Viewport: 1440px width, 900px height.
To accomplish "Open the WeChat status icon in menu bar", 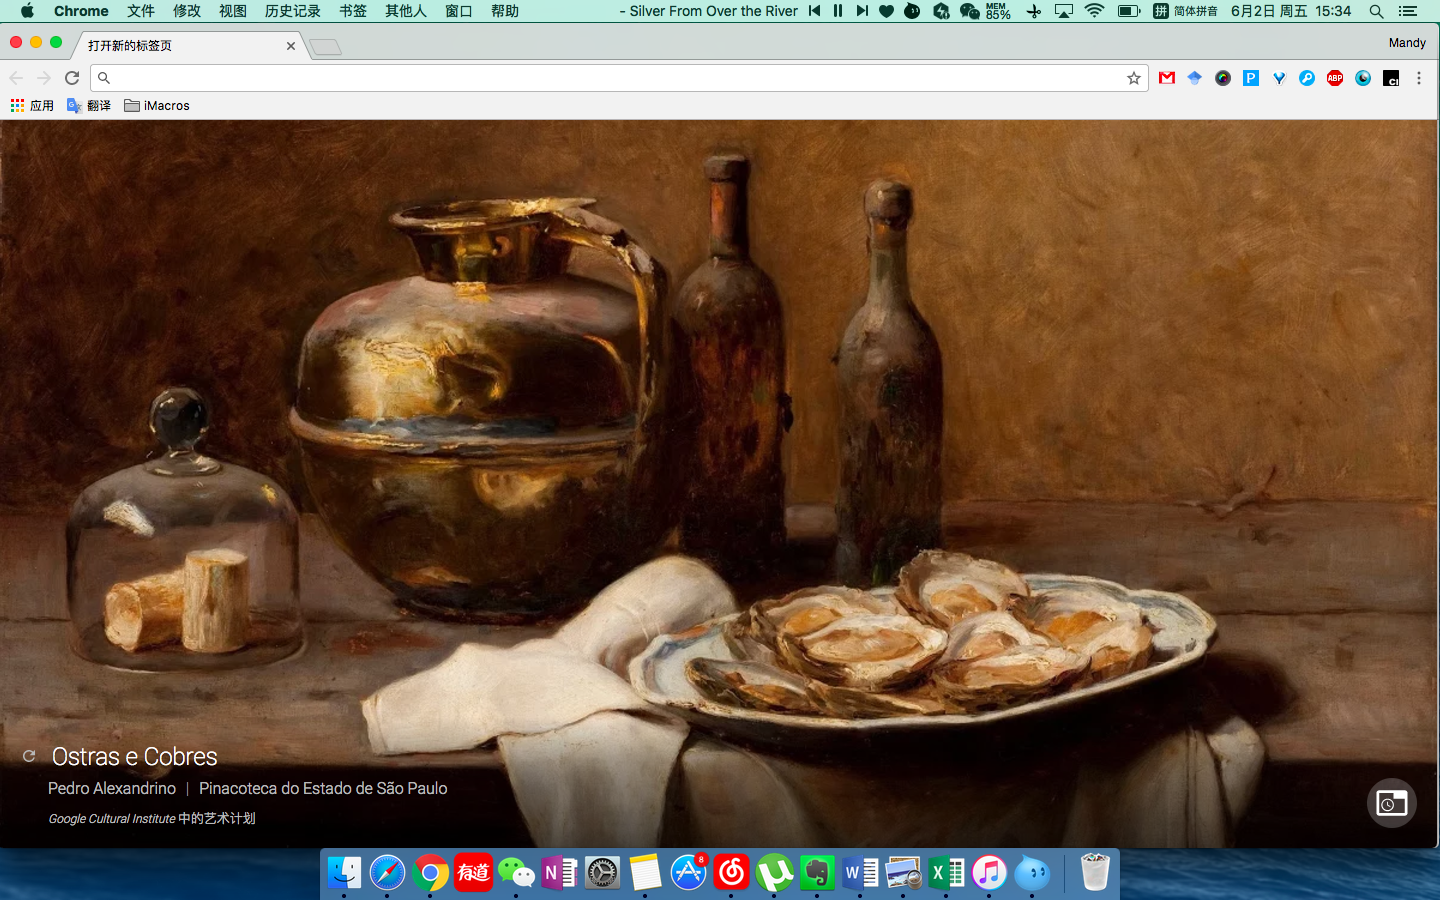I will pyautogui.click(x=969, y=11).
